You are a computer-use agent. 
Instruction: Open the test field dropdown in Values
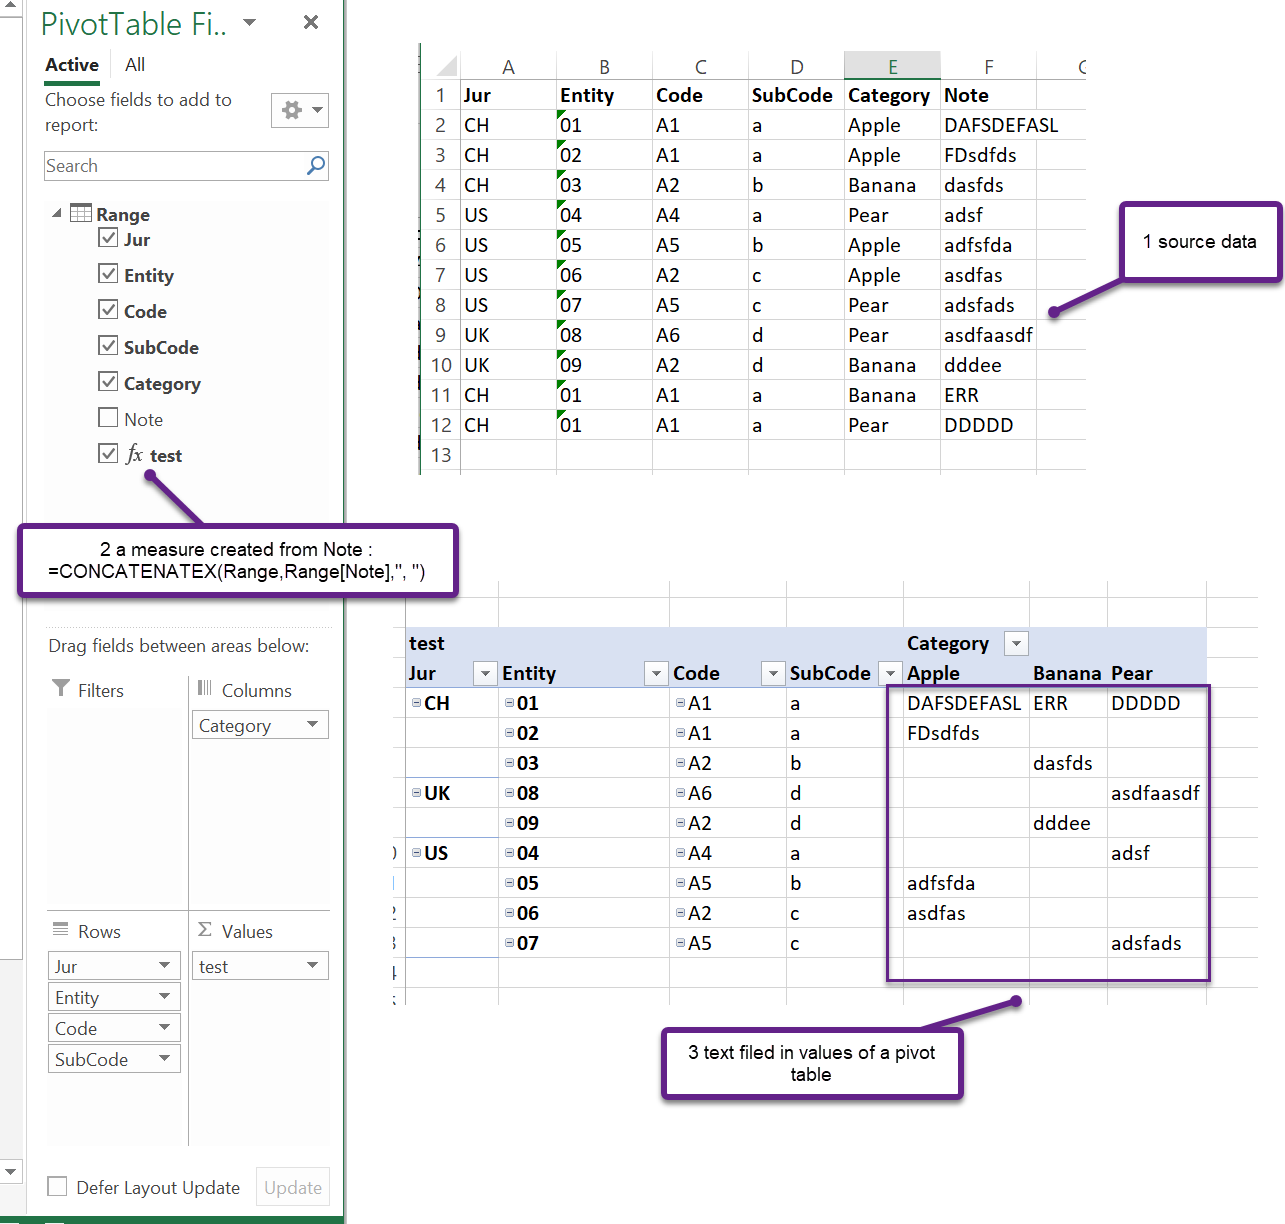[313, 965]
